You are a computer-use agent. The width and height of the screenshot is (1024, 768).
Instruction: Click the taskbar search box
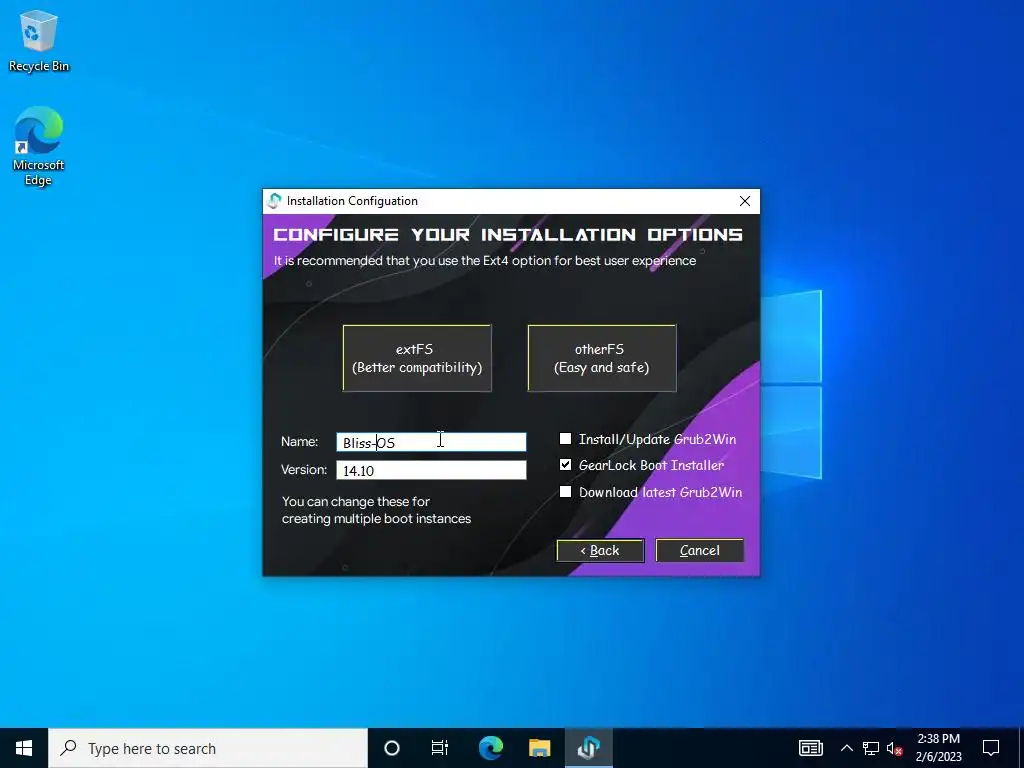[208, 748]
